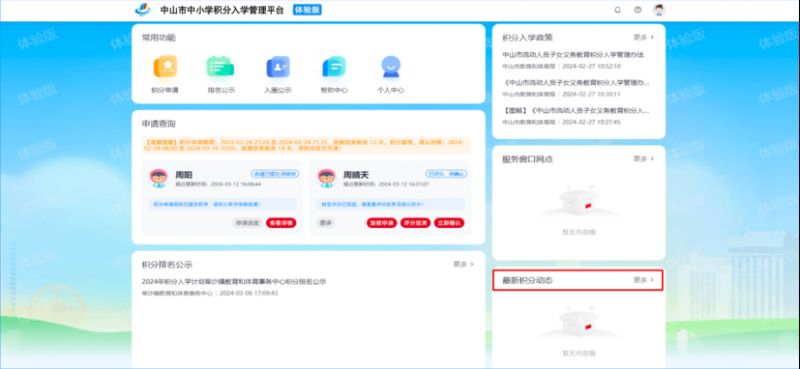Click the name 周阳 on the application card
This screenshot has width=800, height=369.
point(184,175)
